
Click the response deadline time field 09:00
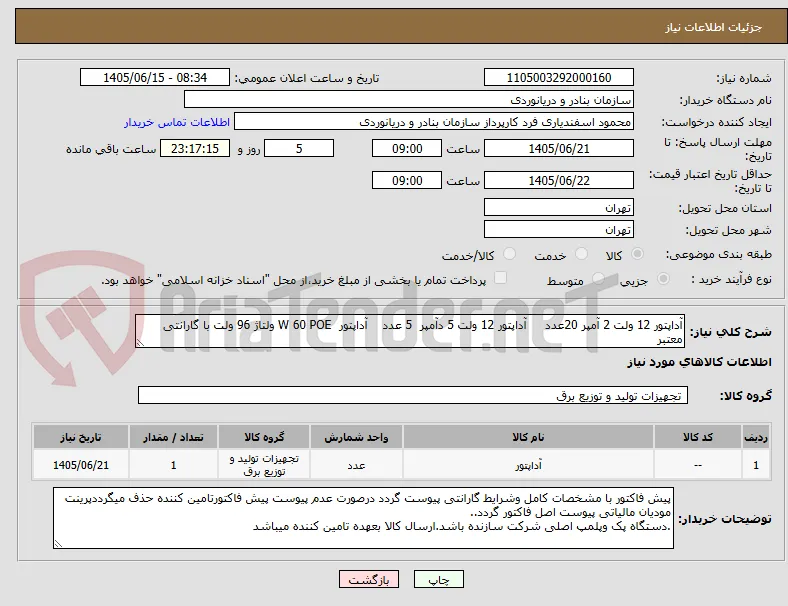click(407, 148)
